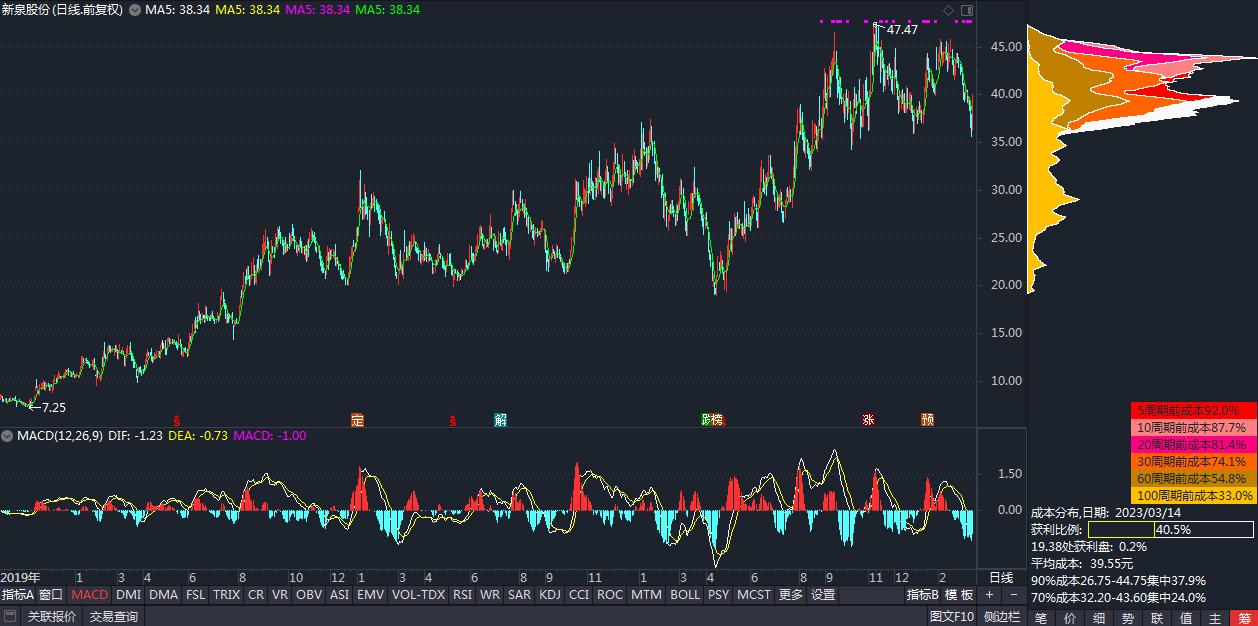The height and width of the screenshot is (626, 1258).
Task: Click the diamond icon above the chart
Action: 949,11
